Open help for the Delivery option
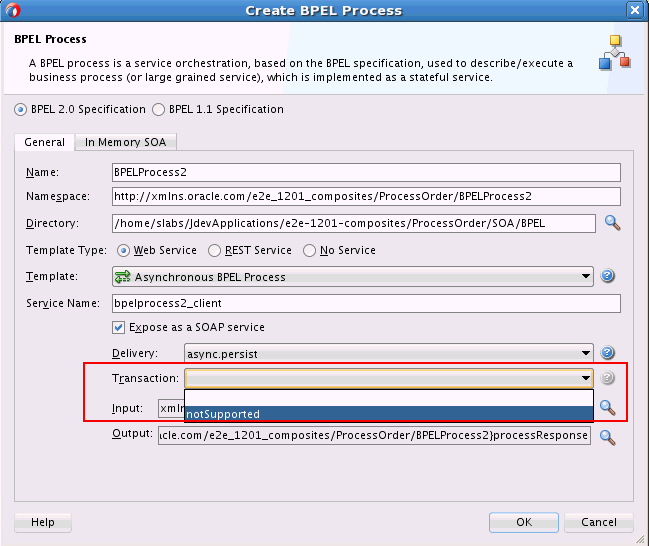 [607, 353]
